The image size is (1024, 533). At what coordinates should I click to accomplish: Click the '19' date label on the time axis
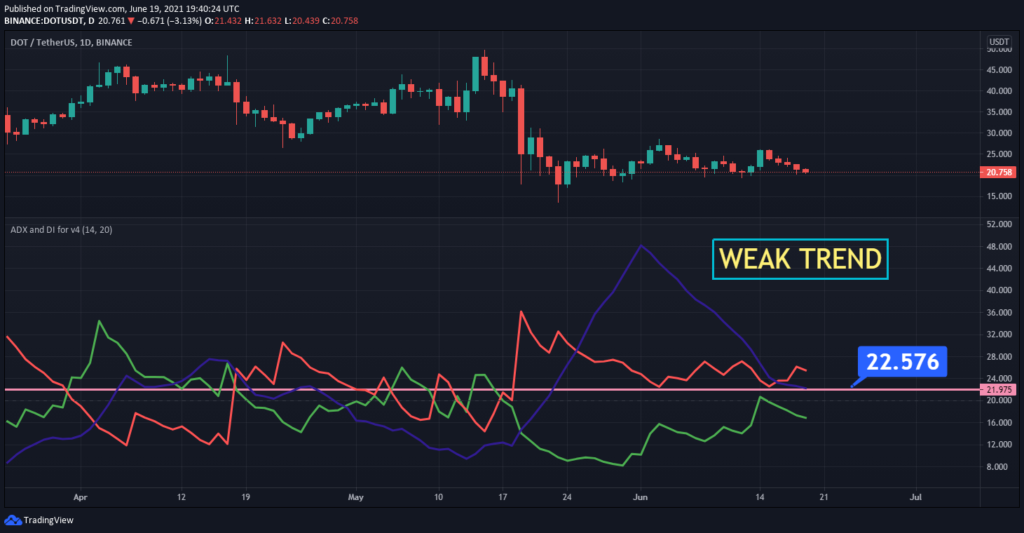246,497
